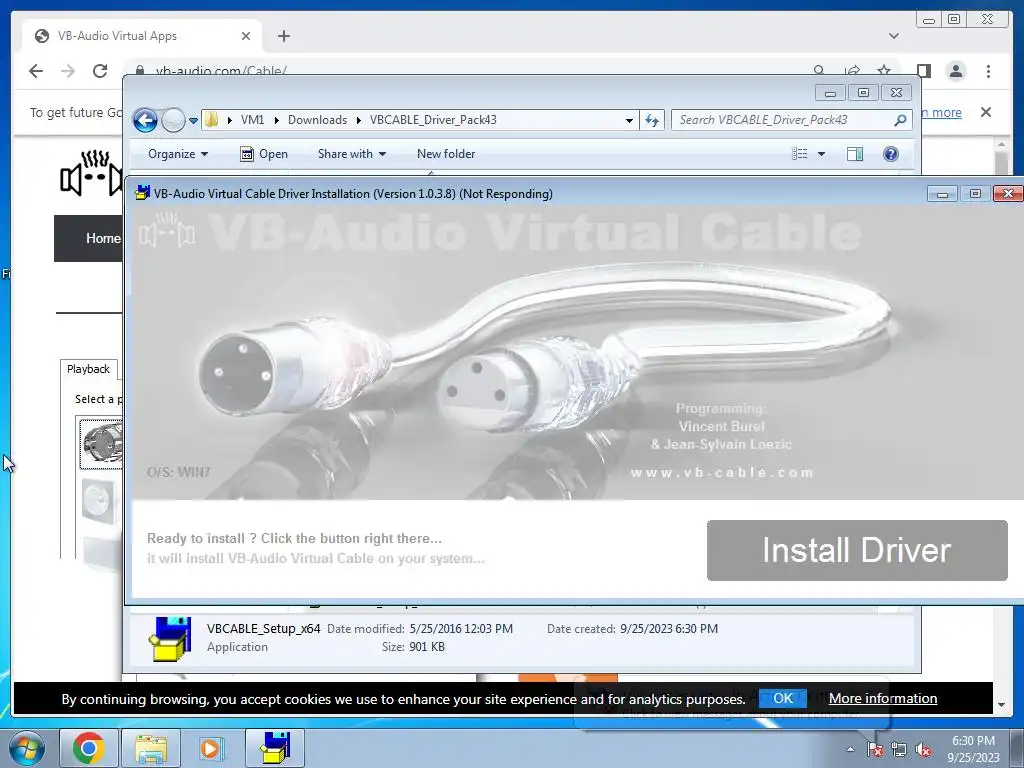1024x768 pixels.
Task: Create a New folder in Explorer
Action: (x=446, y=153)
